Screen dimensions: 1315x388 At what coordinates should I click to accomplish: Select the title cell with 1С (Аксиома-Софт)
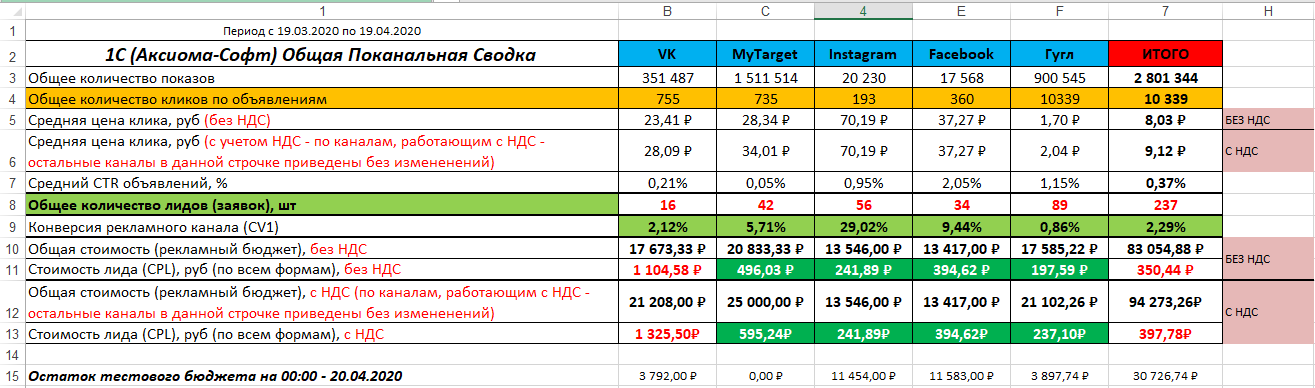(x=322, y=55)
